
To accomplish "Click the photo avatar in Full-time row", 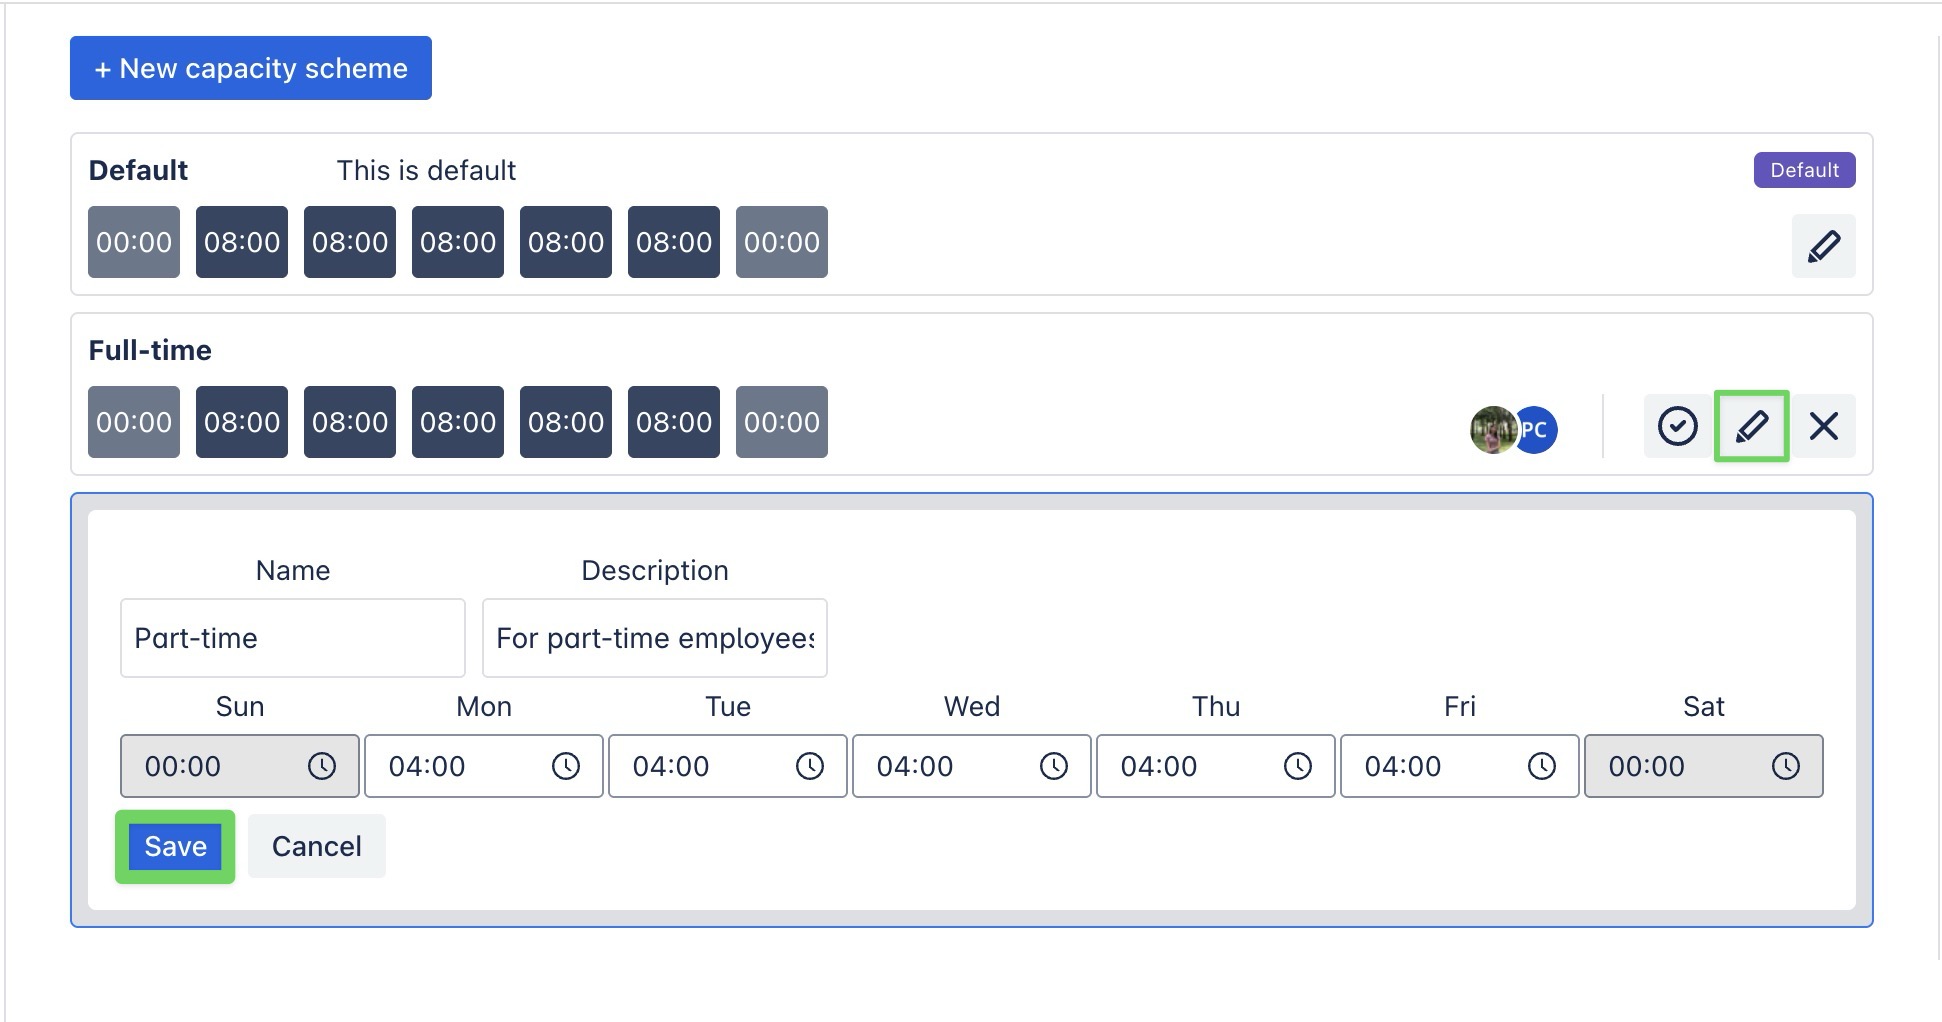I will click(1490, 430).
